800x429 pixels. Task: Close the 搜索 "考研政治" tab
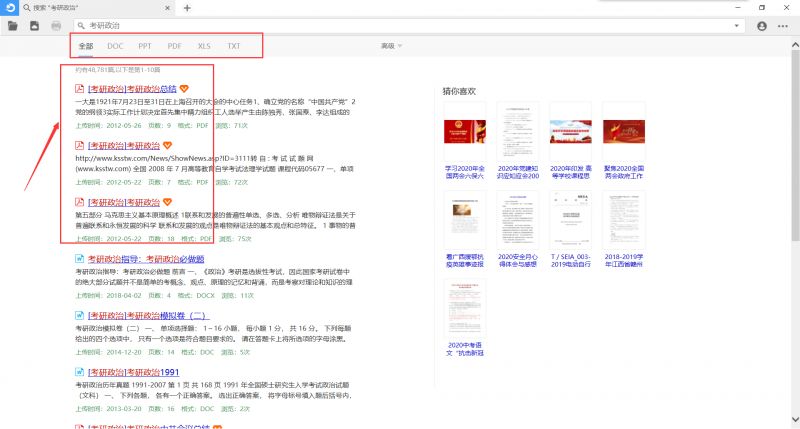[168, 8]
